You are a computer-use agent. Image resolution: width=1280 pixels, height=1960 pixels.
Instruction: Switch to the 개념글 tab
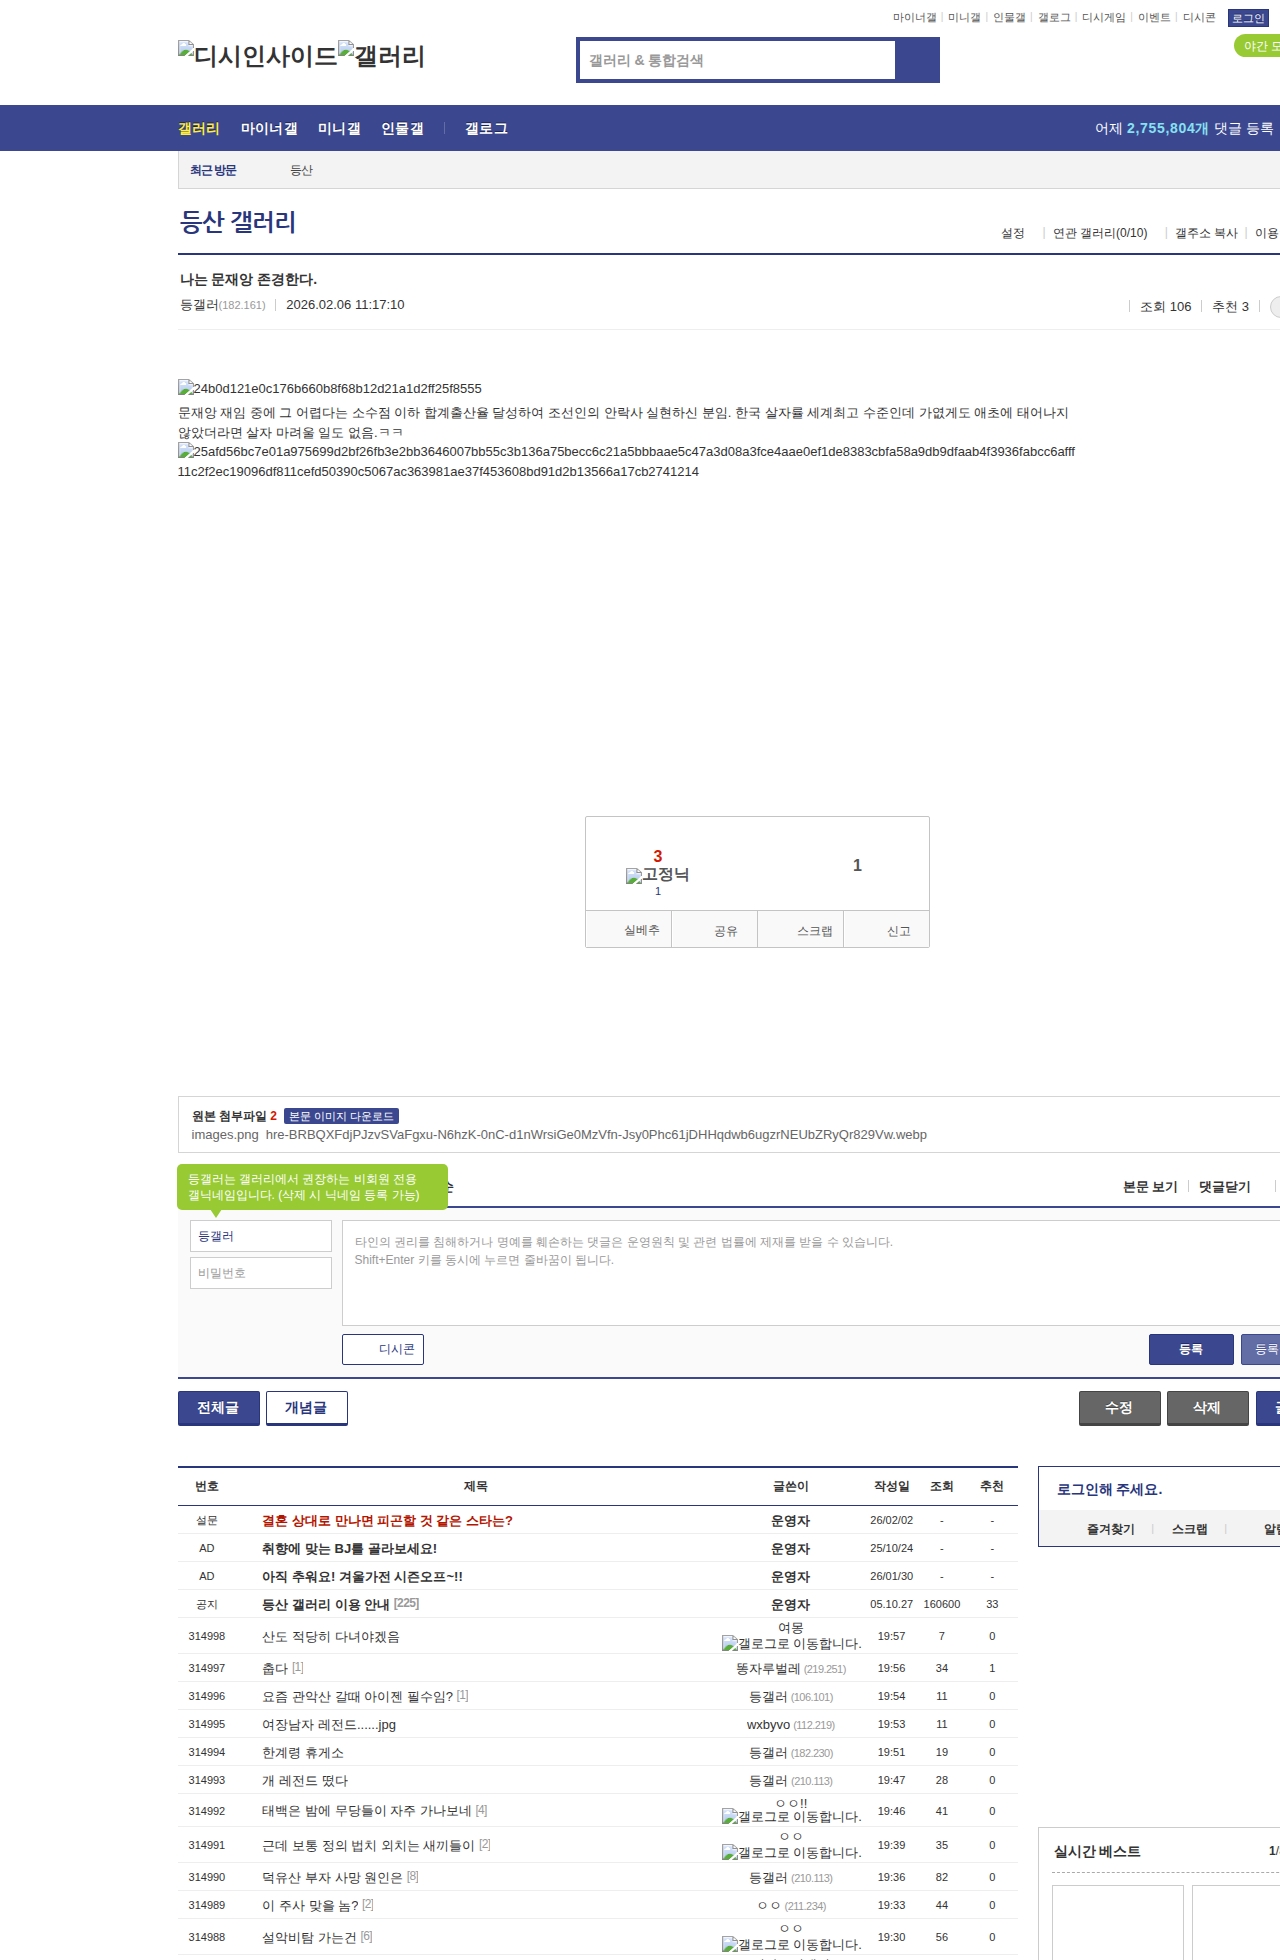(x=307, y=1408)
